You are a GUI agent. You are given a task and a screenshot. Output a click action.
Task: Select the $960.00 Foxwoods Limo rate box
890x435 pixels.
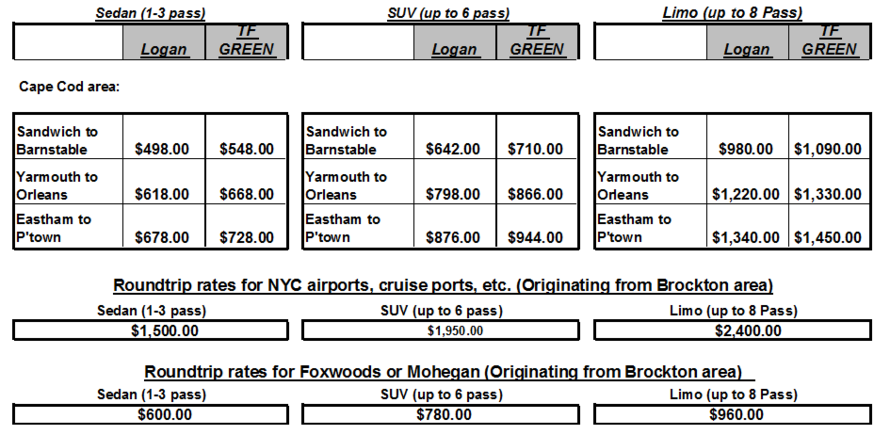[732, 415]
